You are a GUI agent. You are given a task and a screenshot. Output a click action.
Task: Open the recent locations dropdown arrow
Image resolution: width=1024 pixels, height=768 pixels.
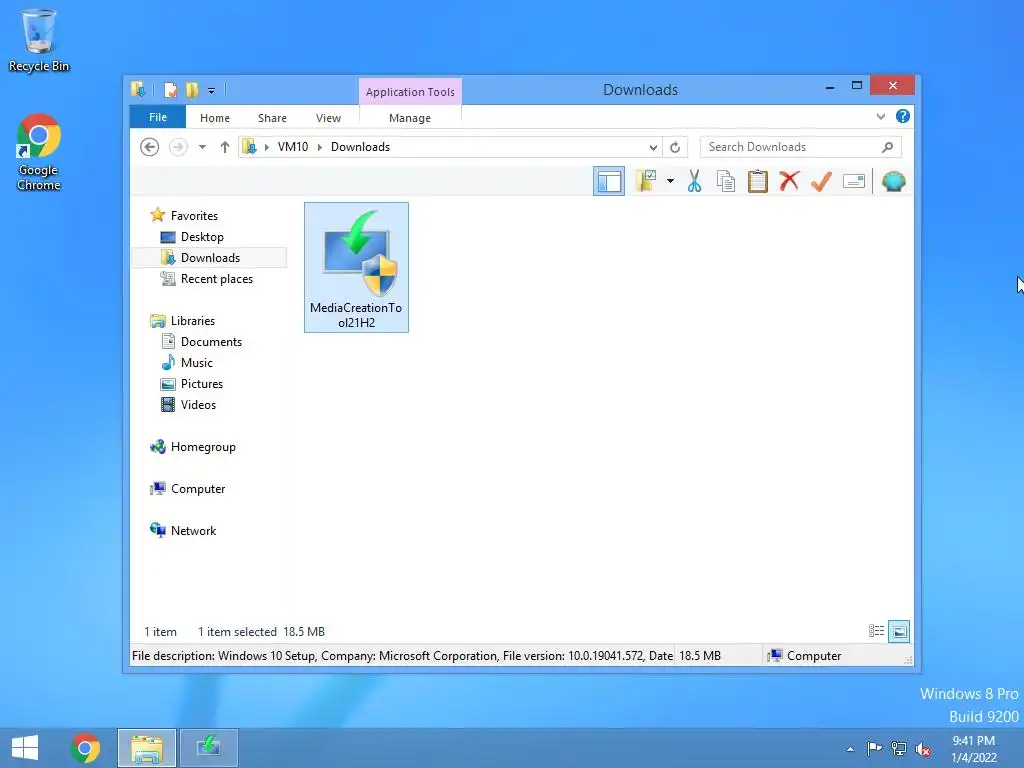pos(202,147)
